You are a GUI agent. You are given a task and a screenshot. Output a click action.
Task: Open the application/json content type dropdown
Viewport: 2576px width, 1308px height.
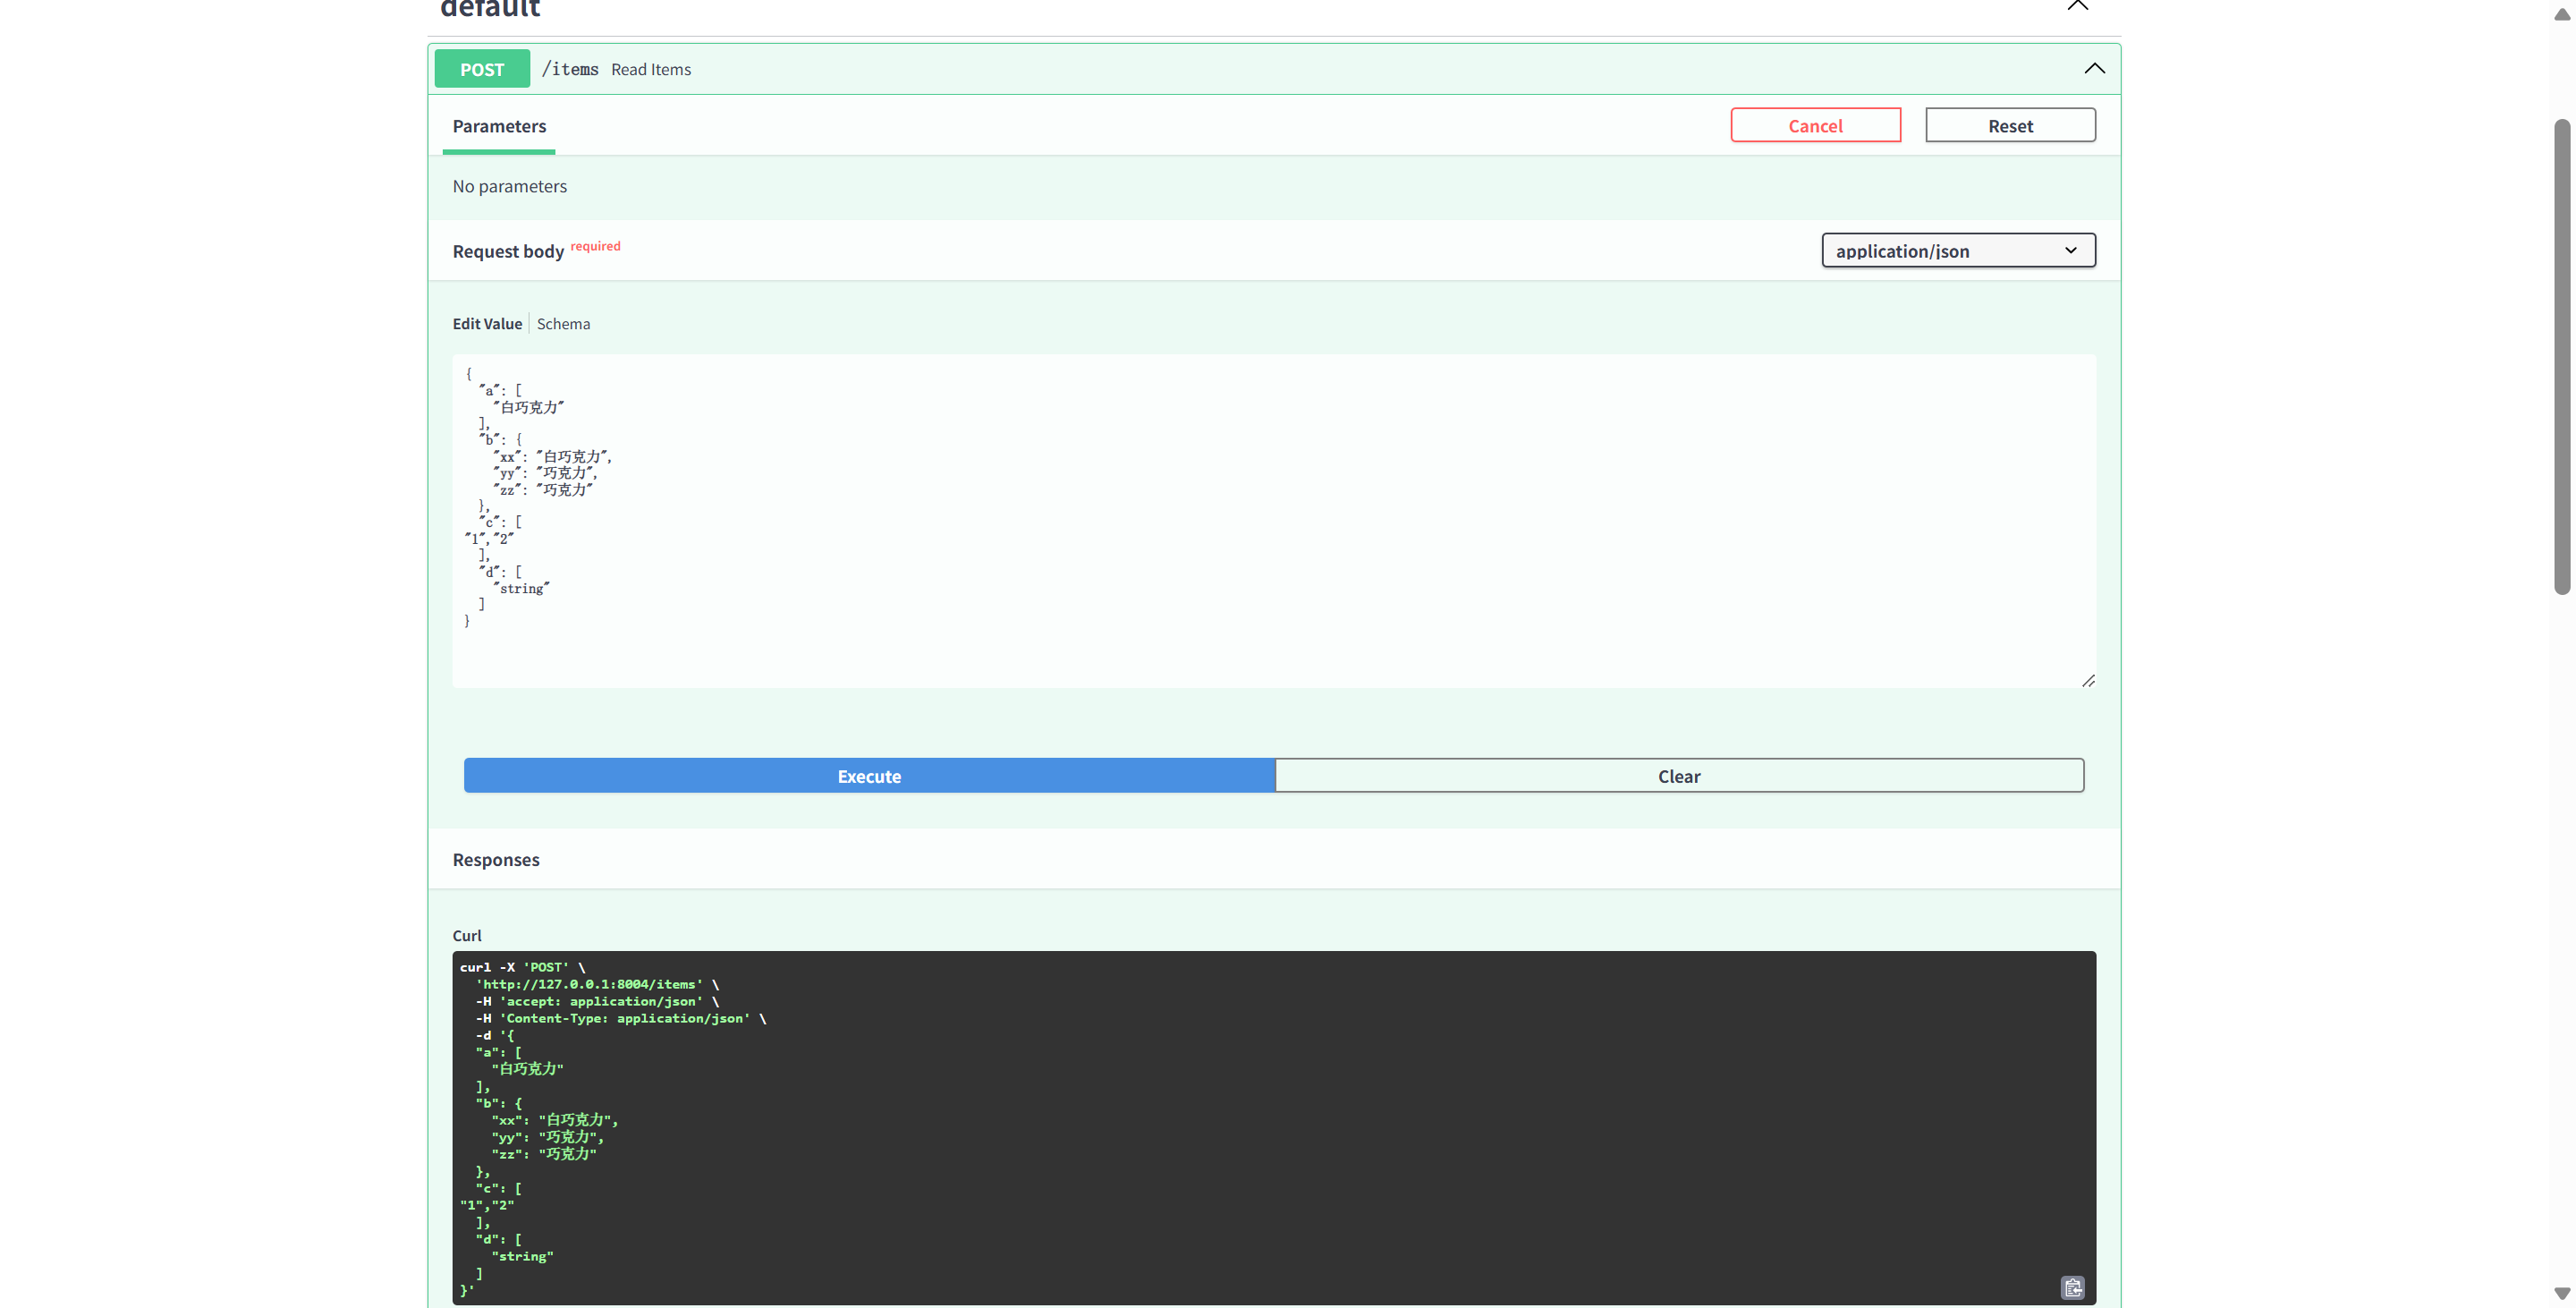(x=1957, y=250)
